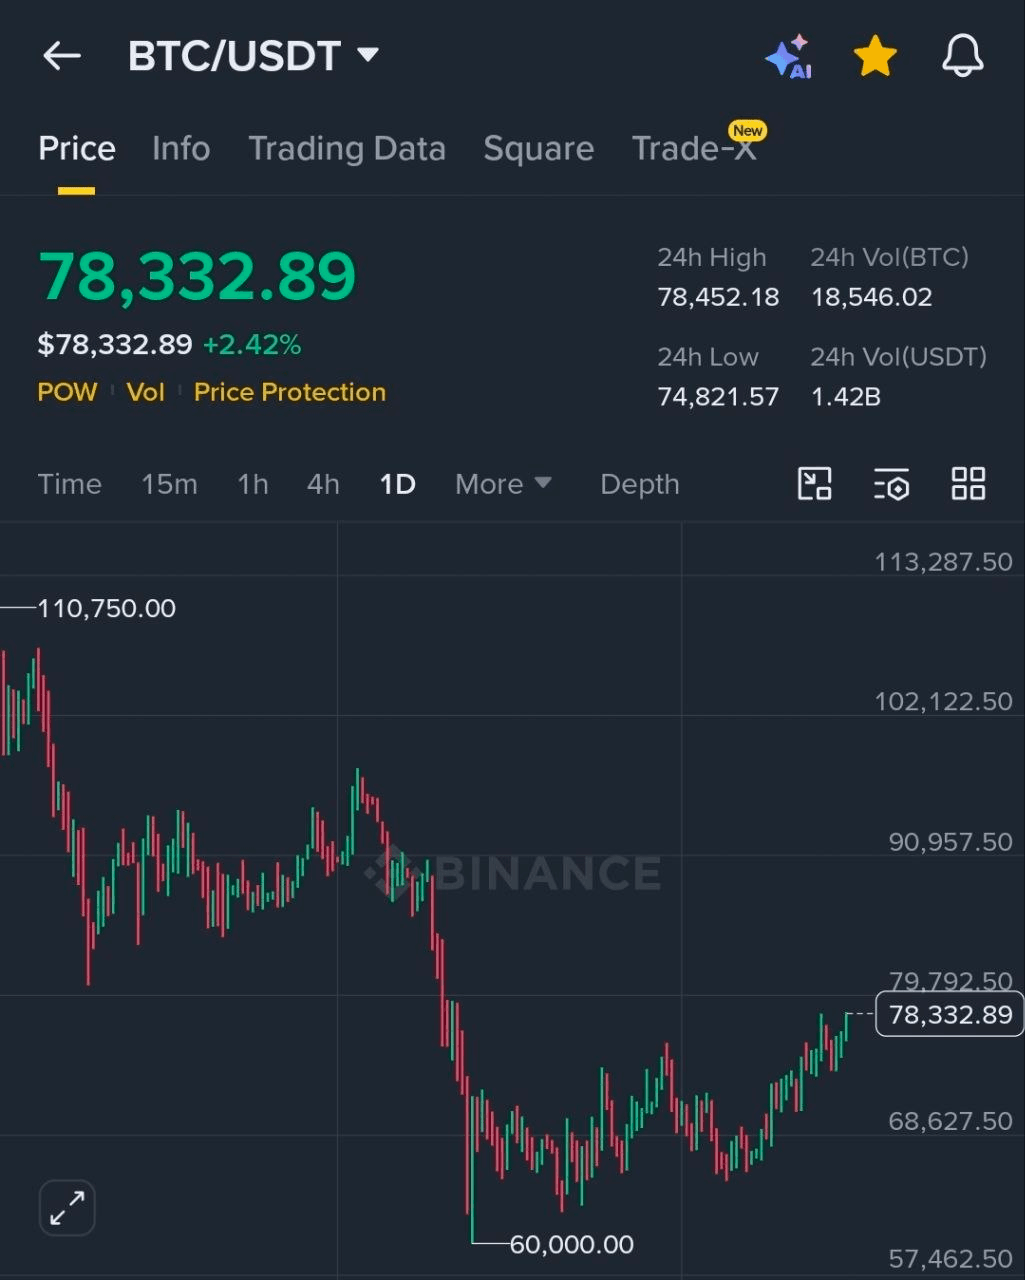Tap the Price Protection tag
Screen dimensions: 1025x1280
(x=290, y=392)
